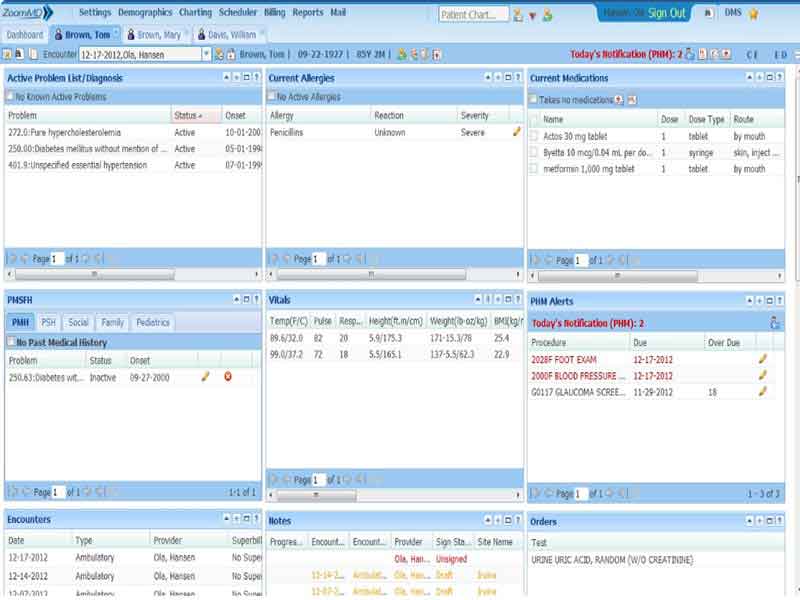Click the gold star icon beside DMS
The height and width of the screenshot is (600, 800).
(x=753, y=14)
